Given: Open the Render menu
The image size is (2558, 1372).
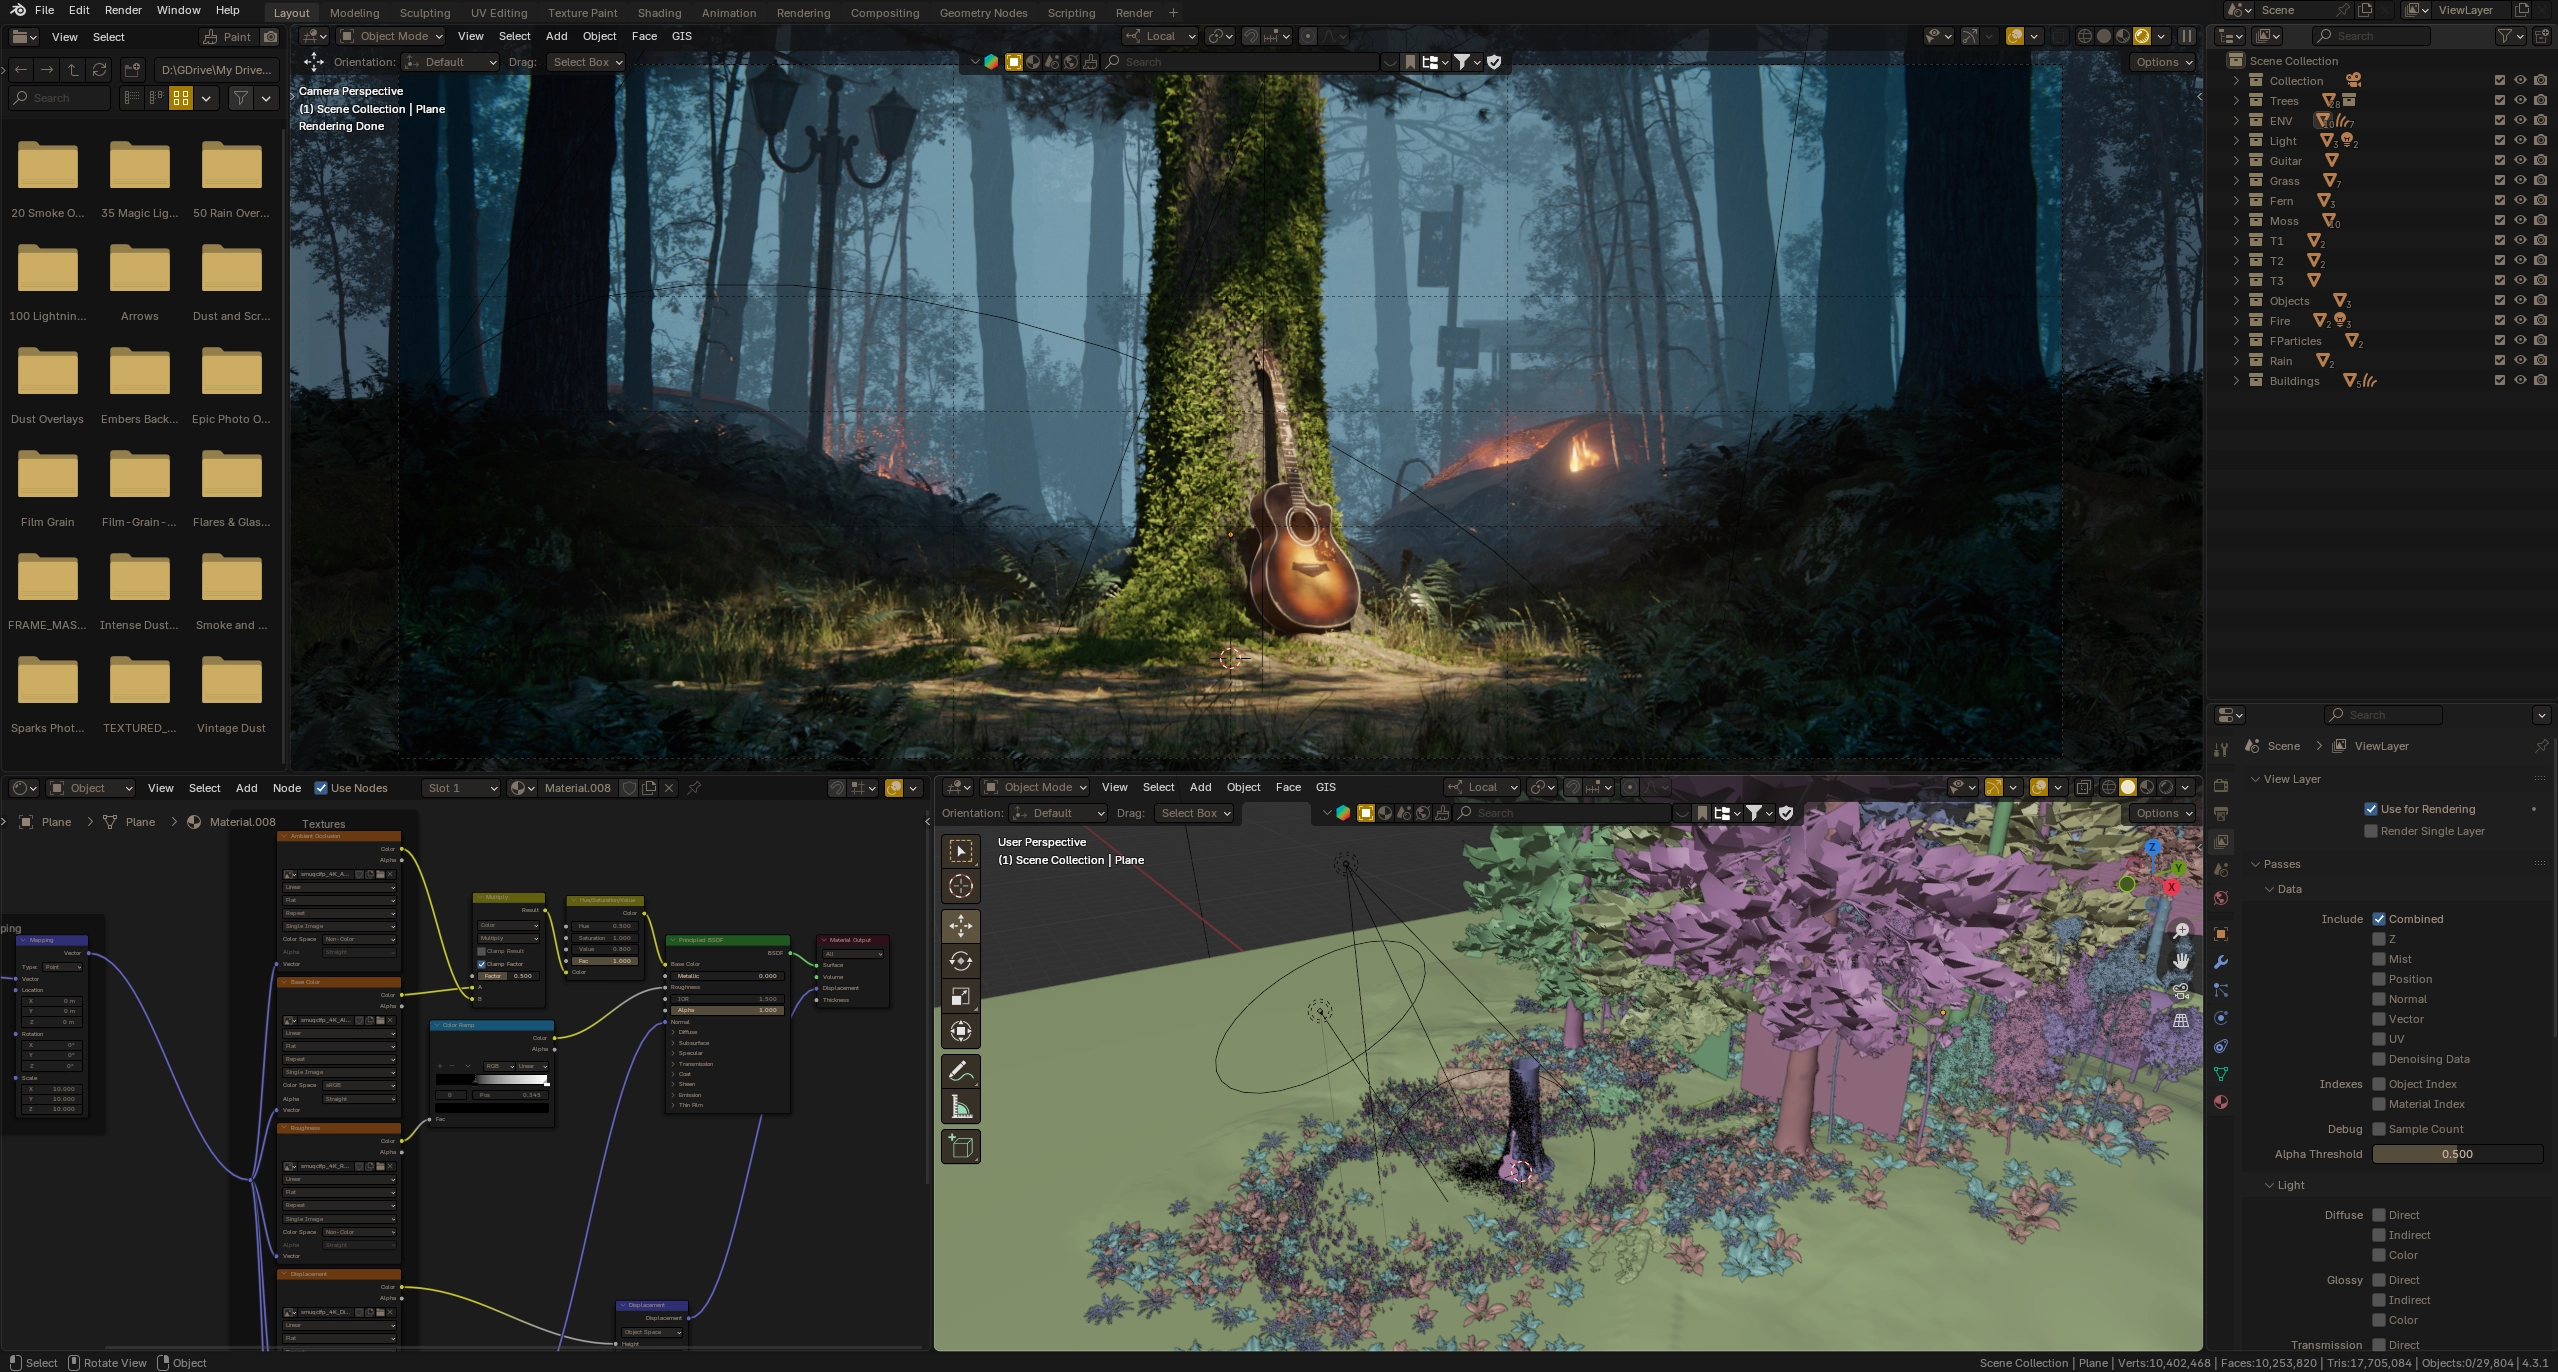Looking at the screenshot, I should [123, 10].
